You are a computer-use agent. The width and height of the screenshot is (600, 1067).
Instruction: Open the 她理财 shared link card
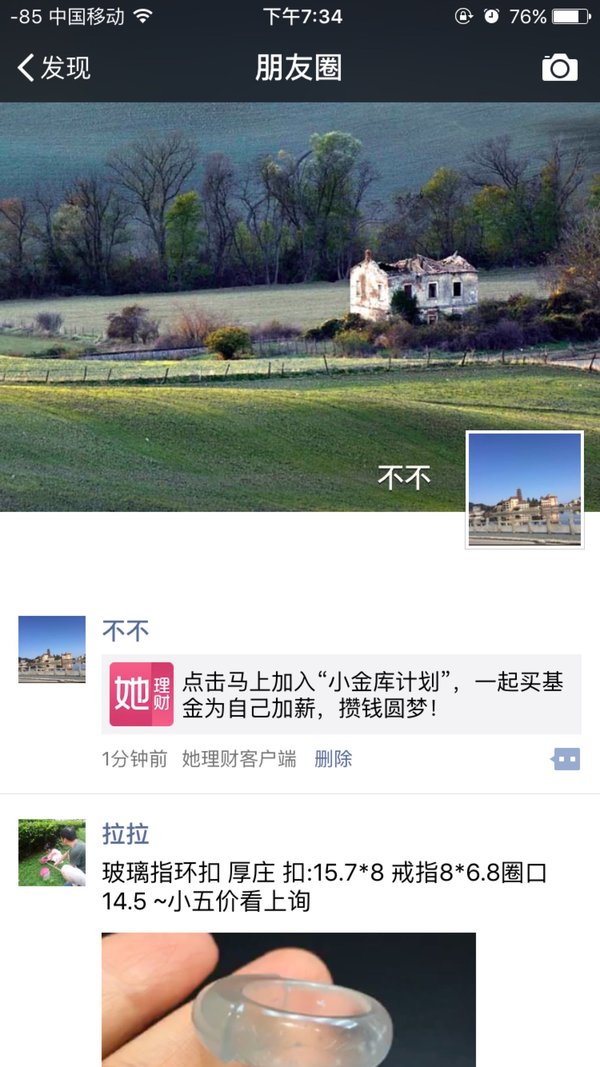point(341,694)
